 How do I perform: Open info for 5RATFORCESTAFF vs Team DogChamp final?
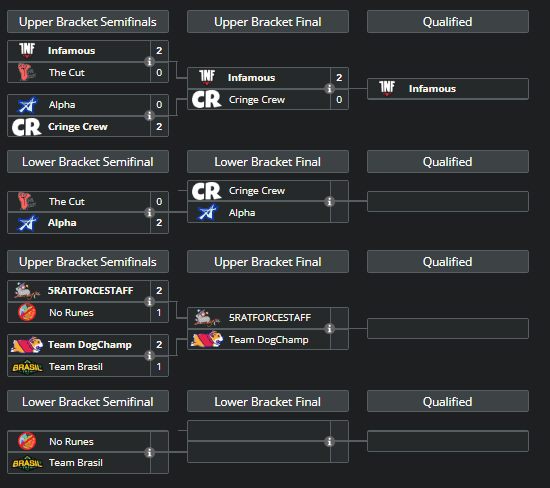pyautogui.click(x=329, y=328)
